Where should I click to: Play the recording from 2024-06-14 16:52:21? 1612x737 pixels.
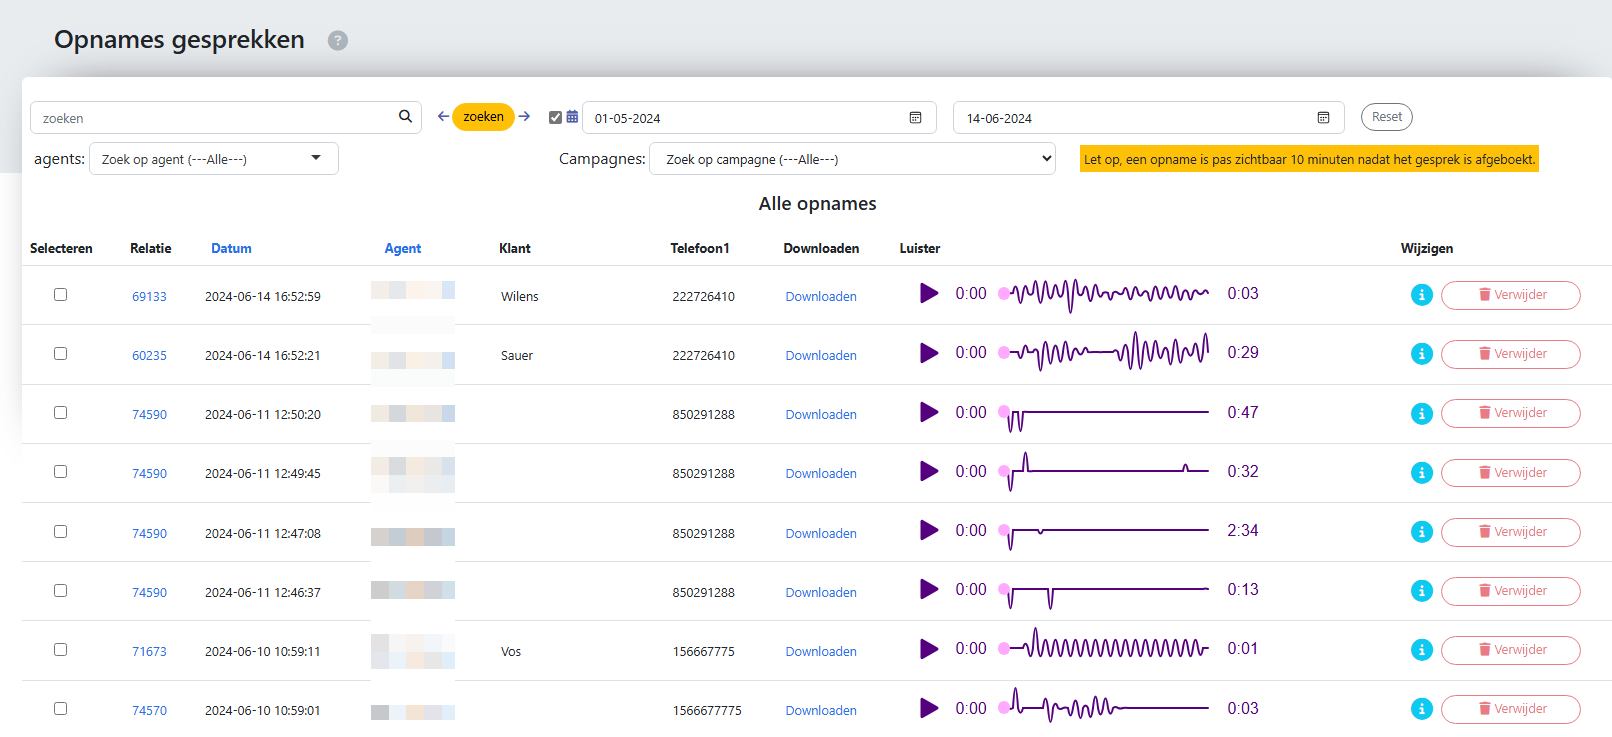pos(929,353)
